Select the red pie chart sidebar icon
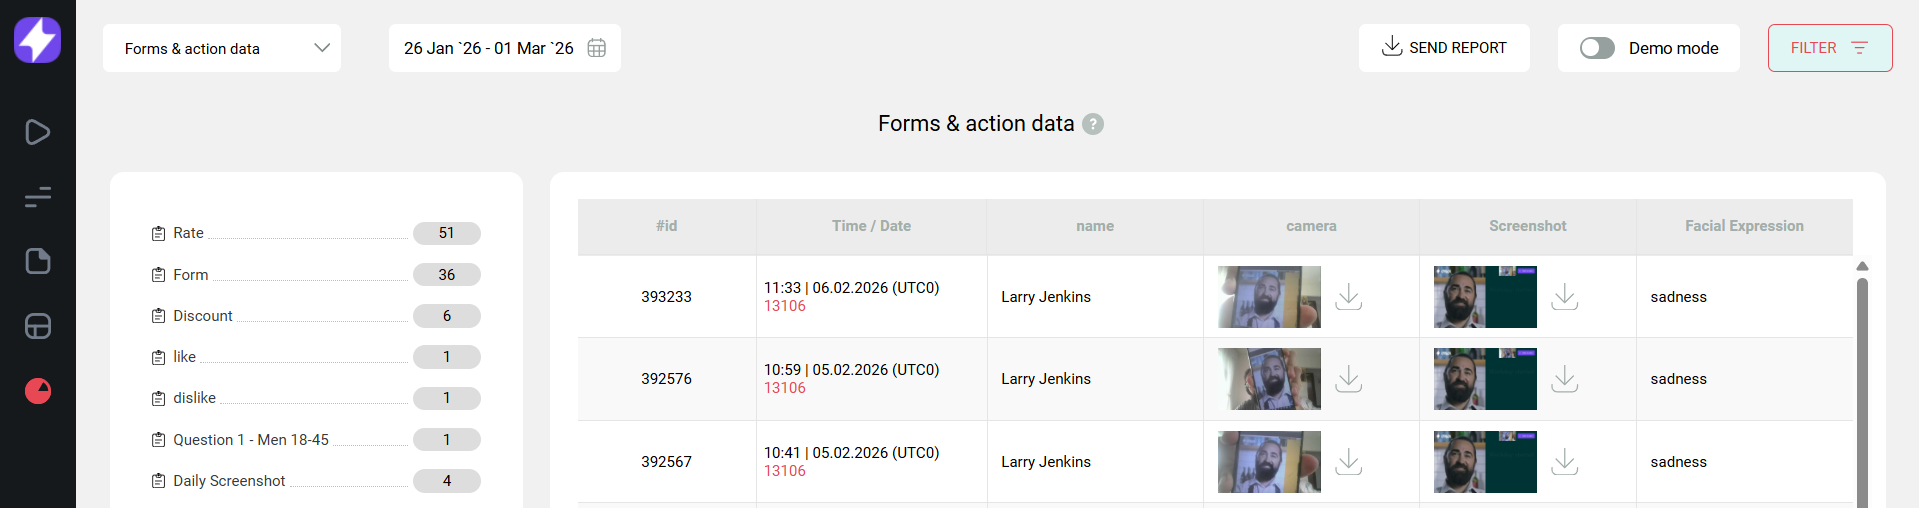The image size is (1919, 508). pyautogui.click(x=37, y=391)
